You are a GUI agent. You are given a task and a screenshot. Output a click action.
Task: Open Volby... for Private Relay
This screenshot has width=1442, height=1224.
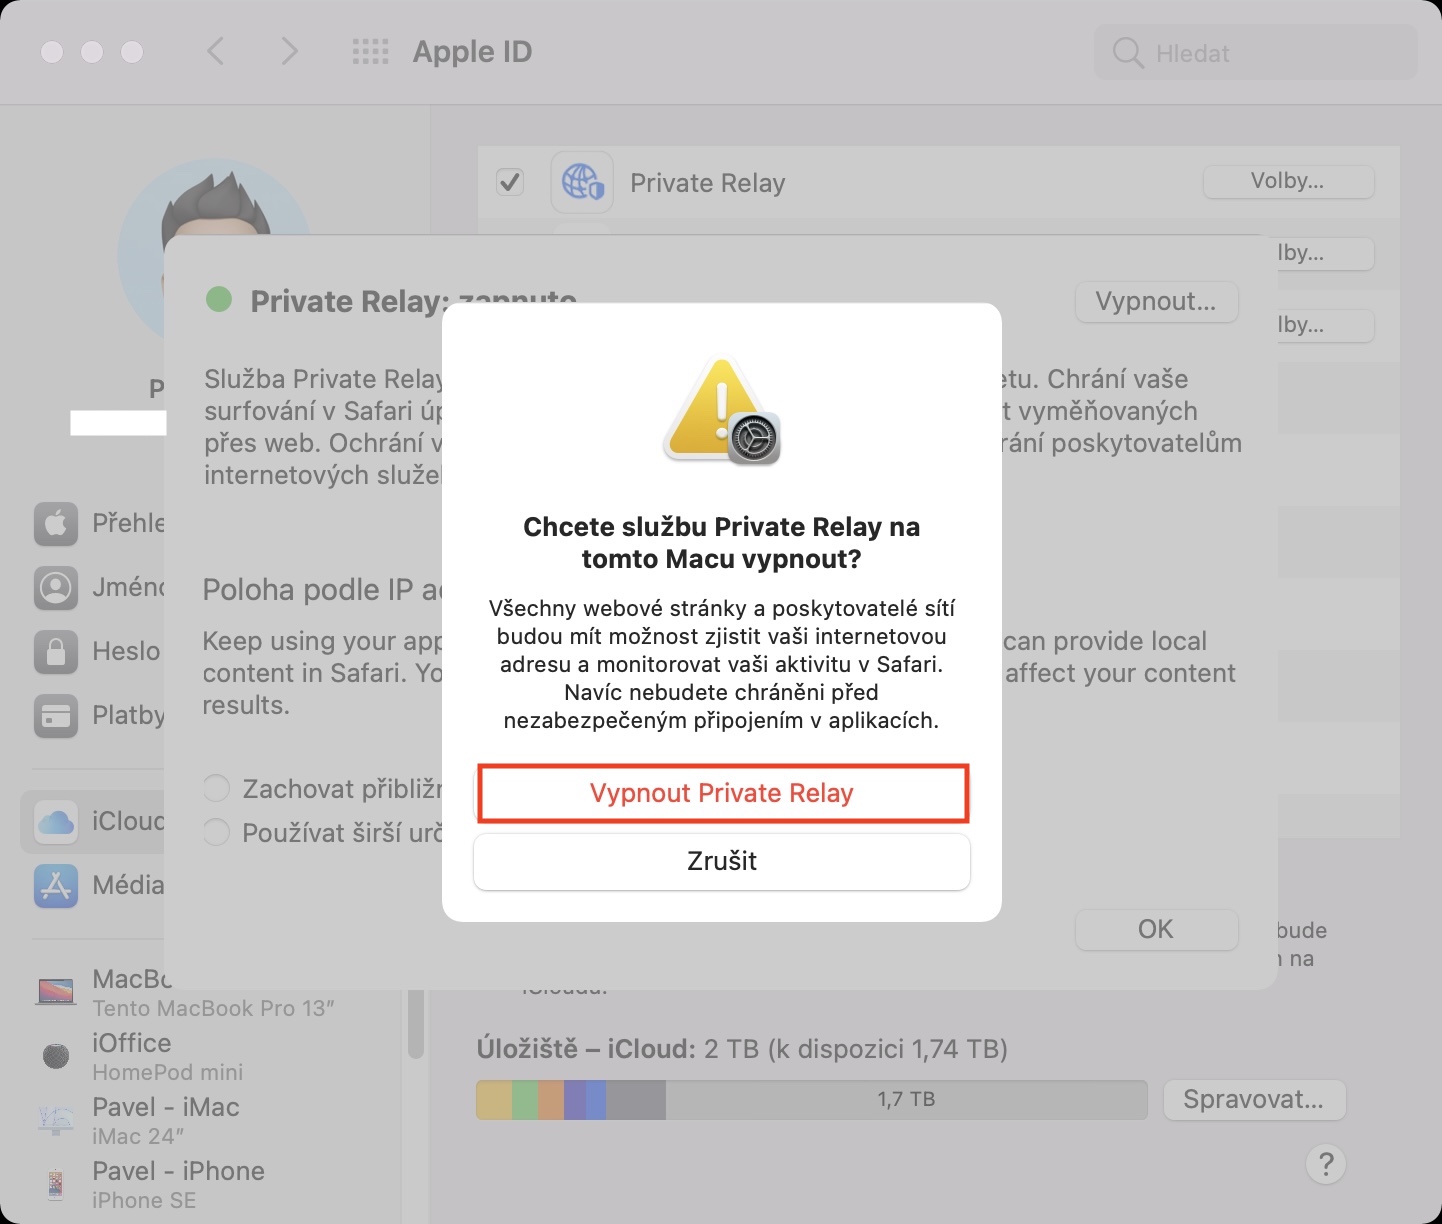tap(1288, 181)
